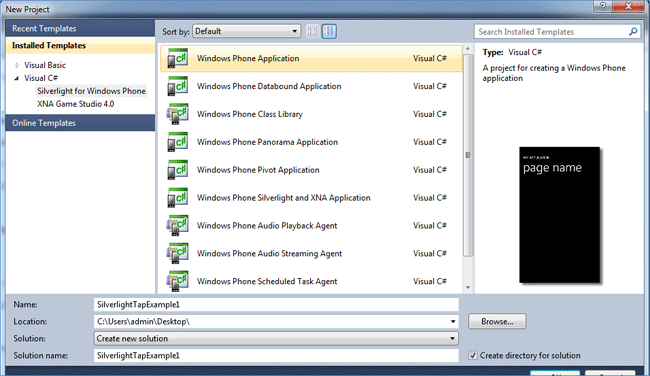Select 'Windows Phone Class Library' text

(250, 114)
